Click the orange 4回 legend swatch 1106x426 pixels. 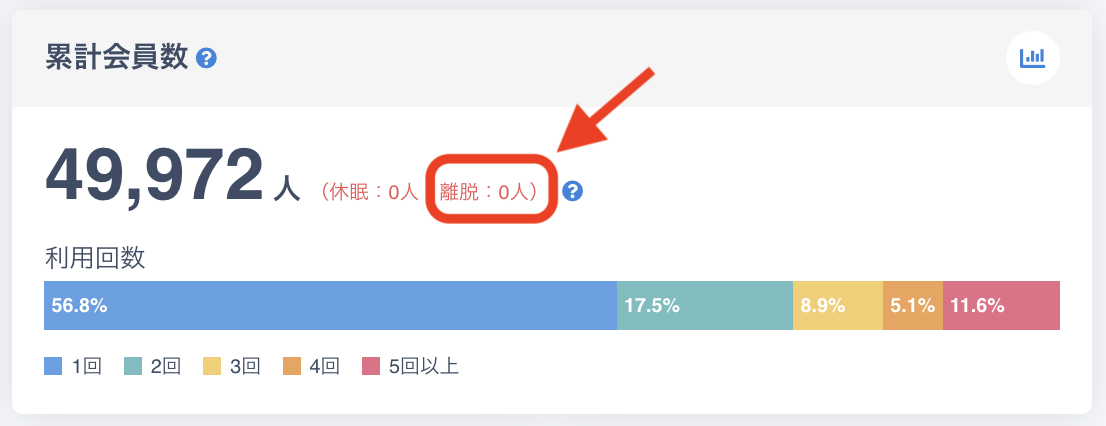tap(292, 367)
